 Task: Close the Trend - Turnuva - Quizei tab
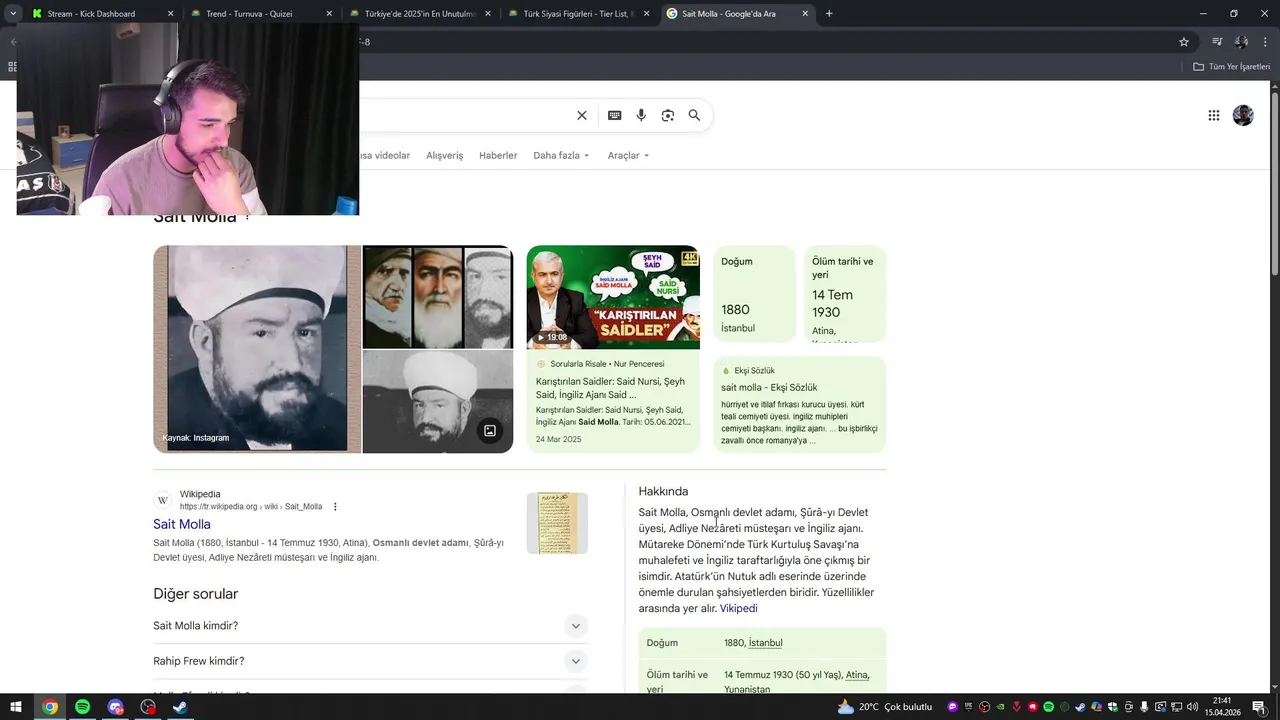coord(329,14)
